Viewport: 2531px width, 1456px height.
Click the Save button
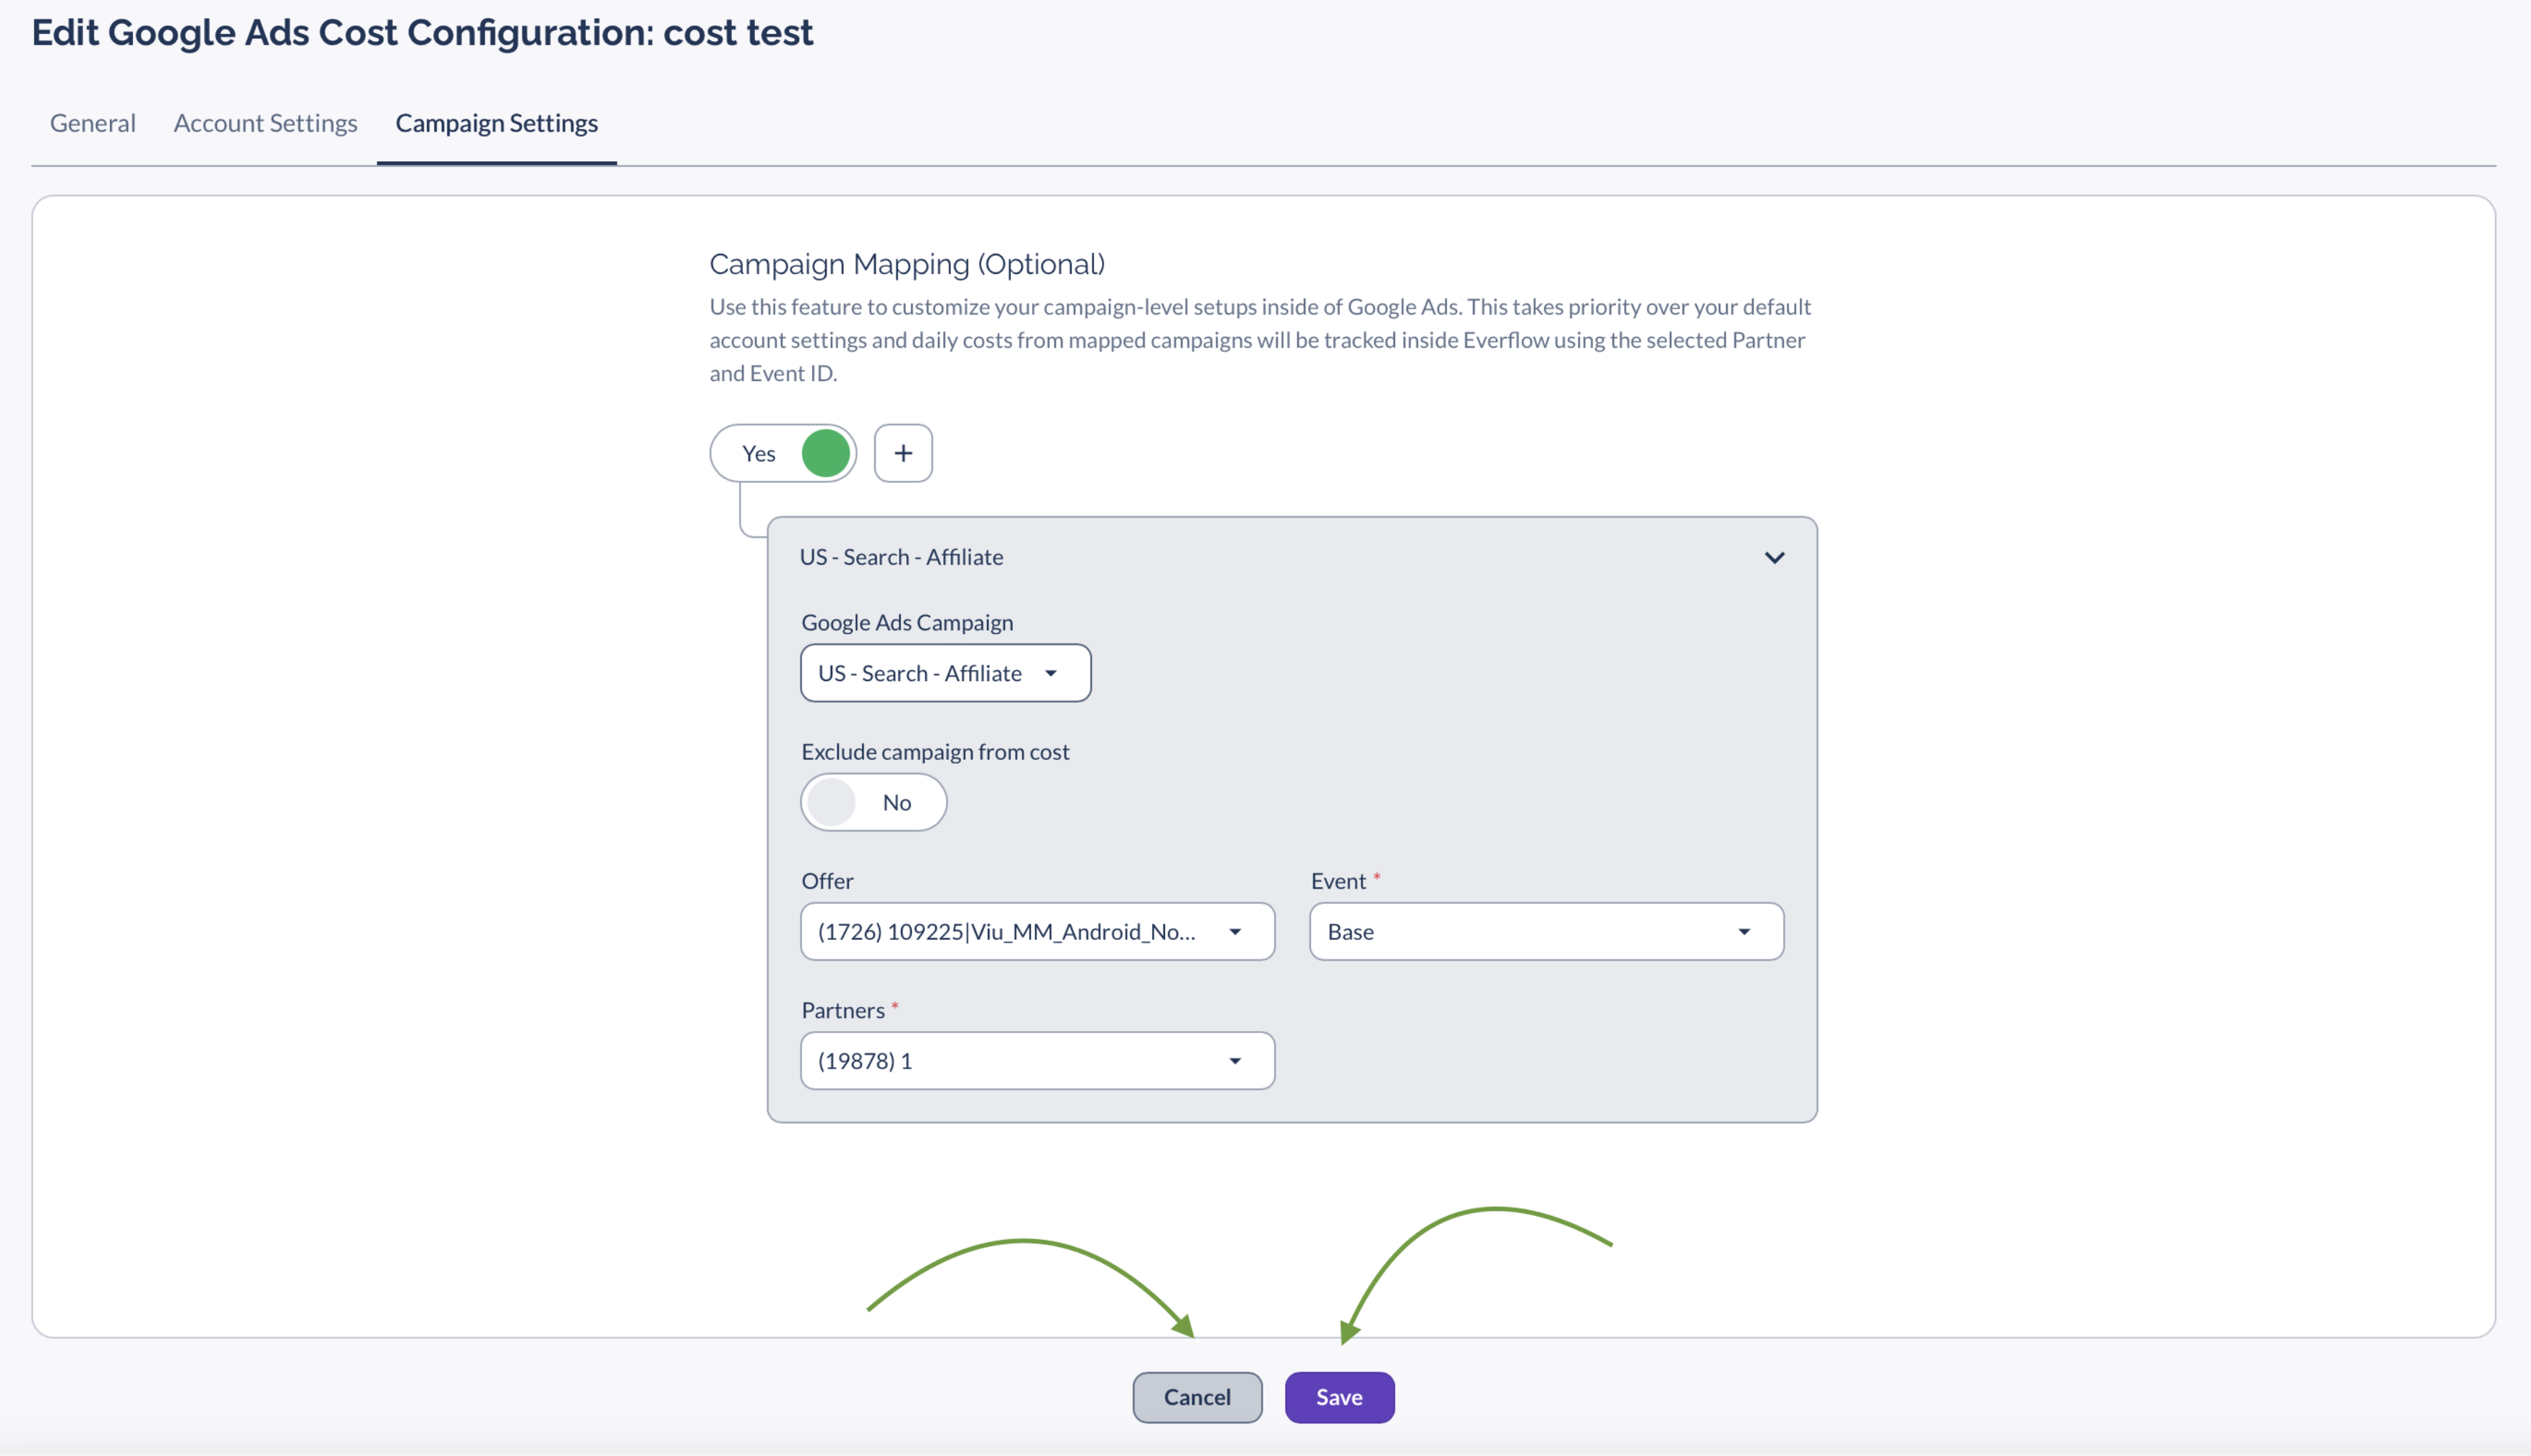(1339, 1397)
